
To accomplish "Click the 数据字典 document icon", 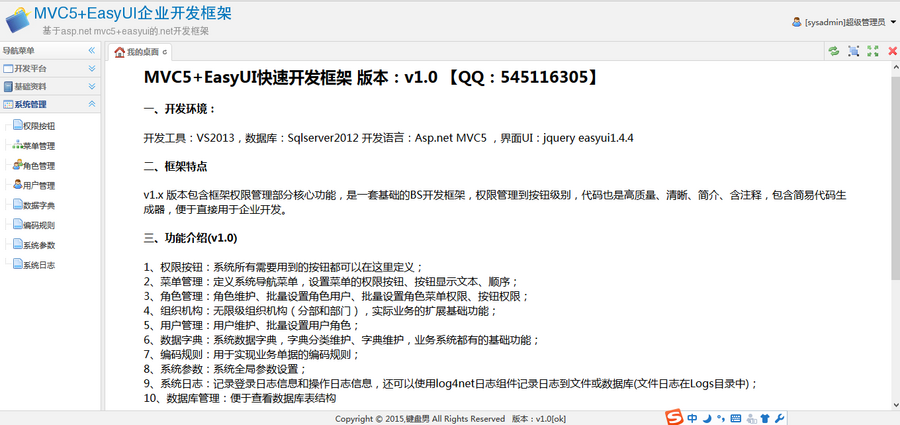I will pyautogui.click(x=17, y=204).
